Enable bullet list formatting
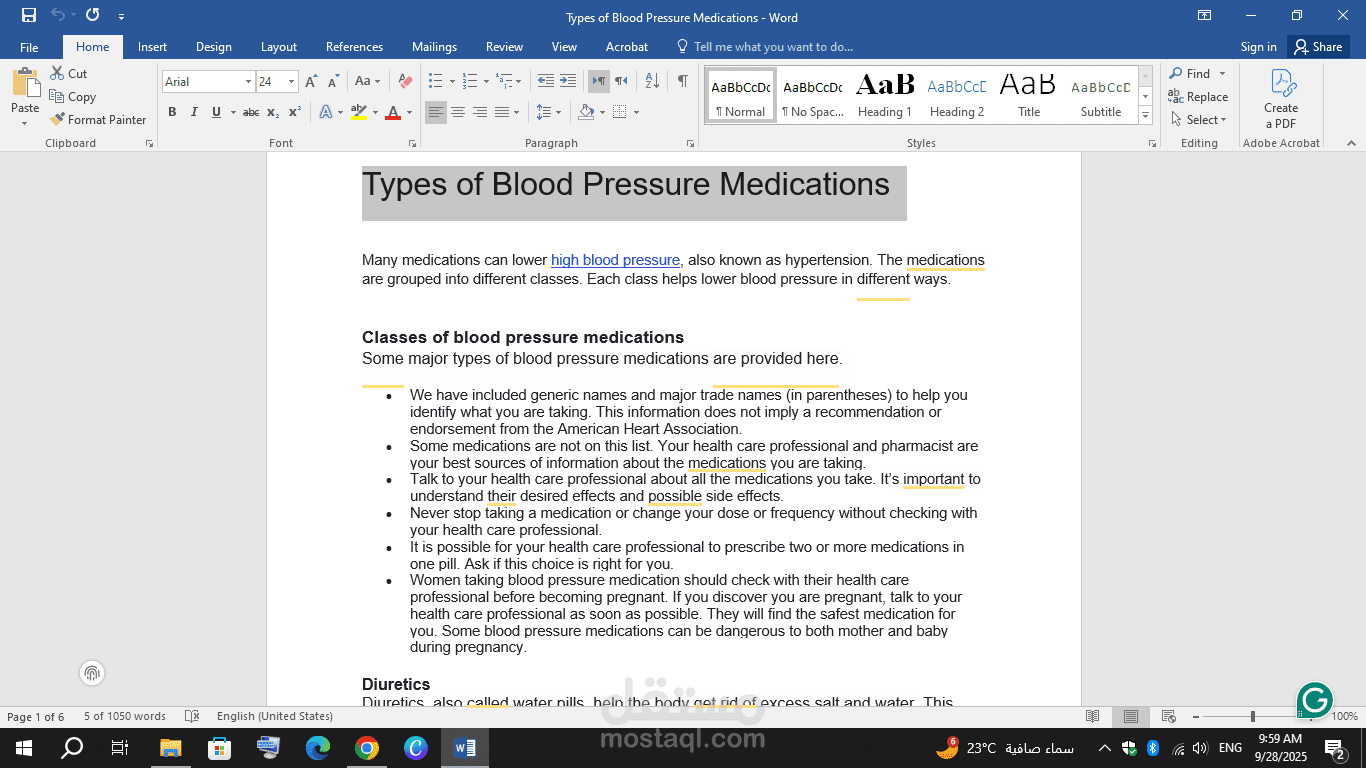 (x=437, y=78)
